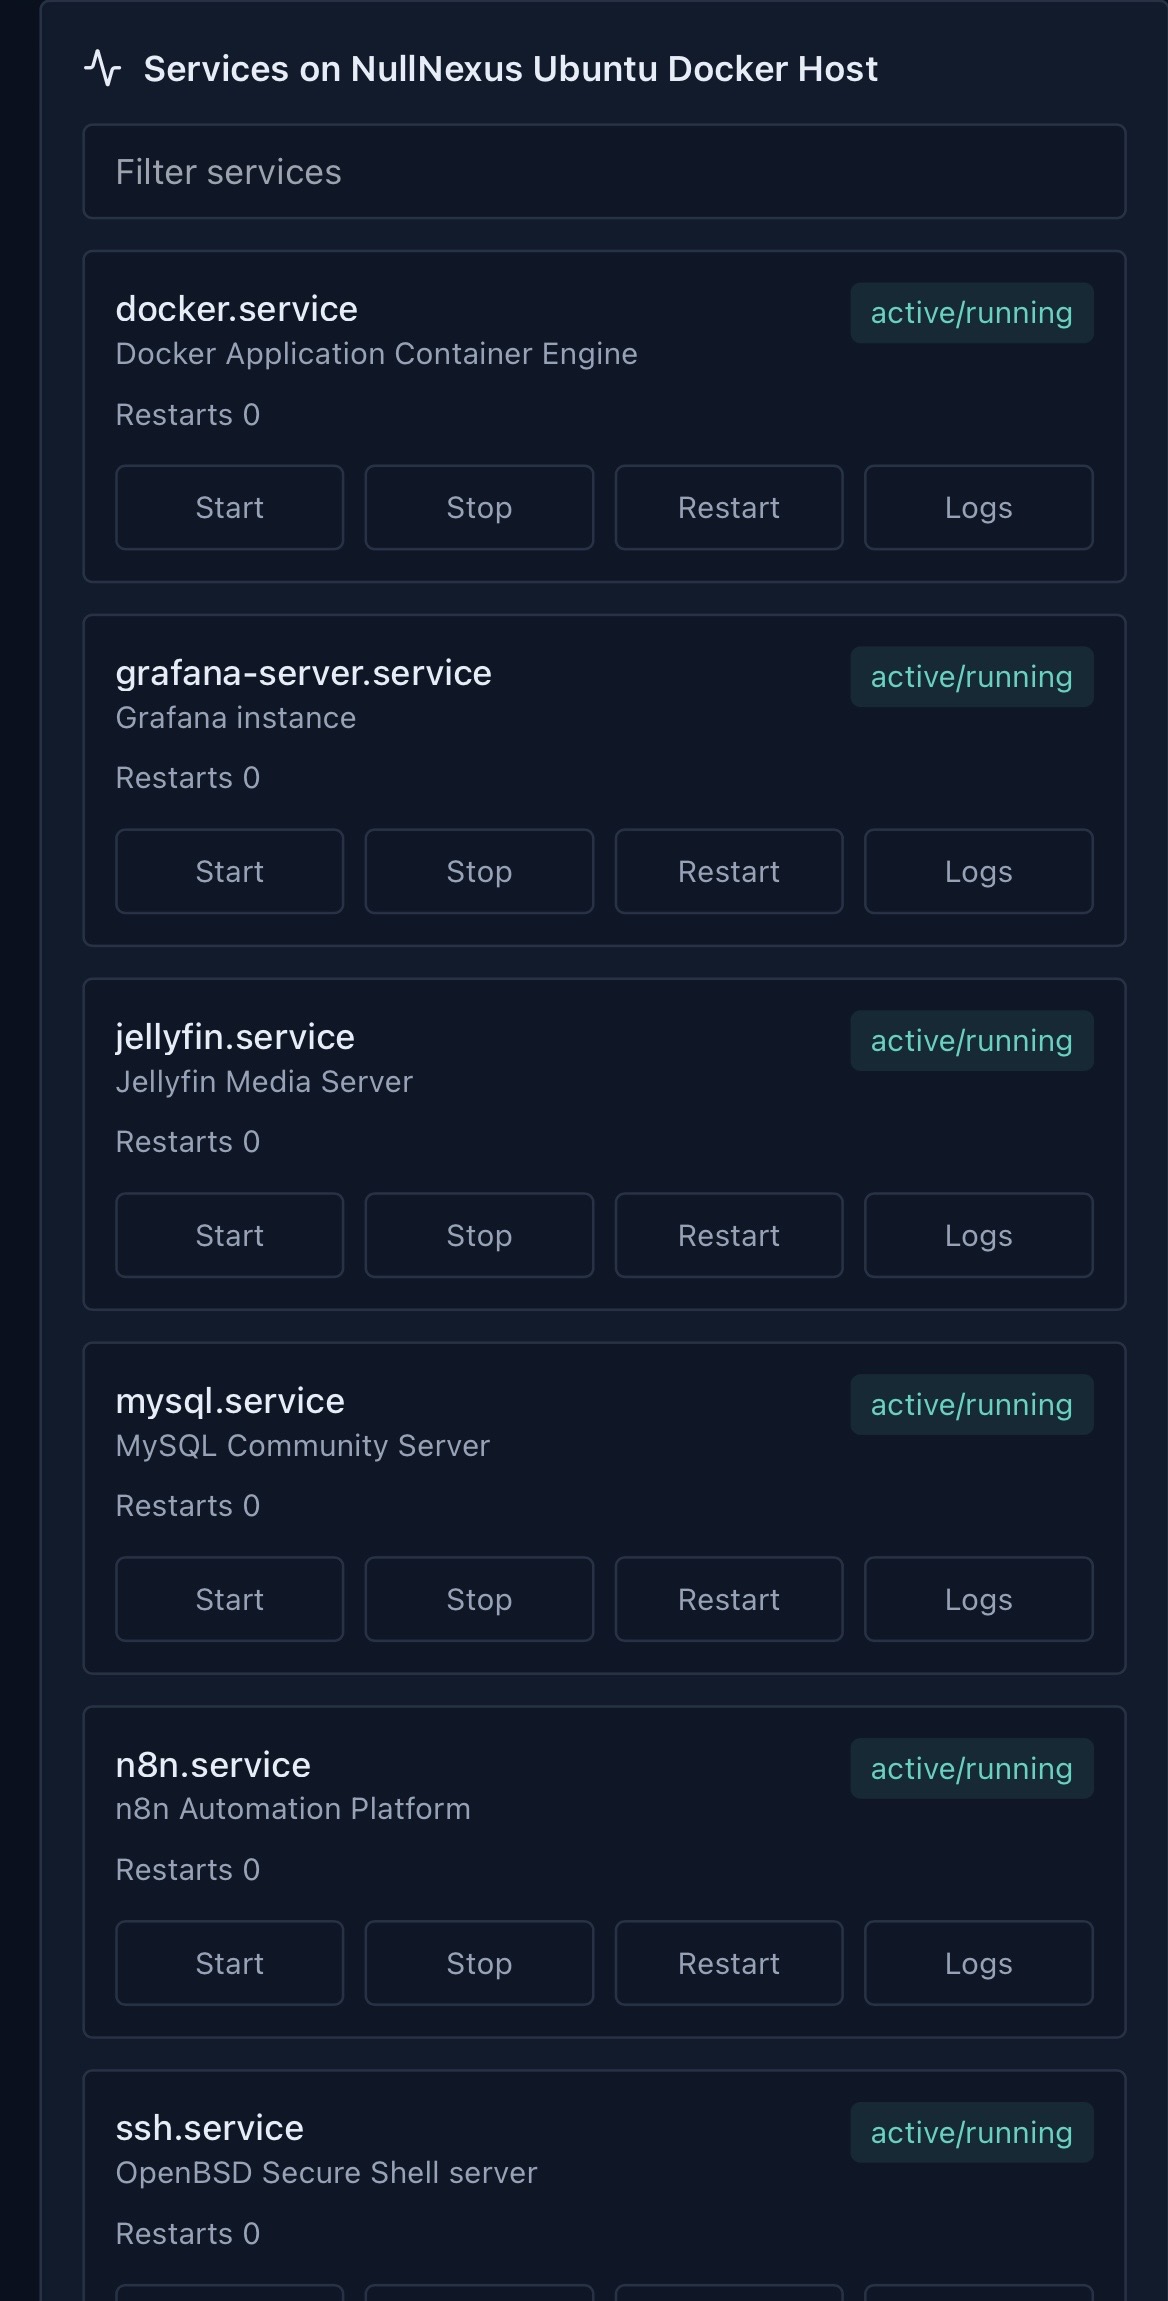
Task: Click 'OpenBSD Secure Shell server' description
Action: [x=327, y=2173]
